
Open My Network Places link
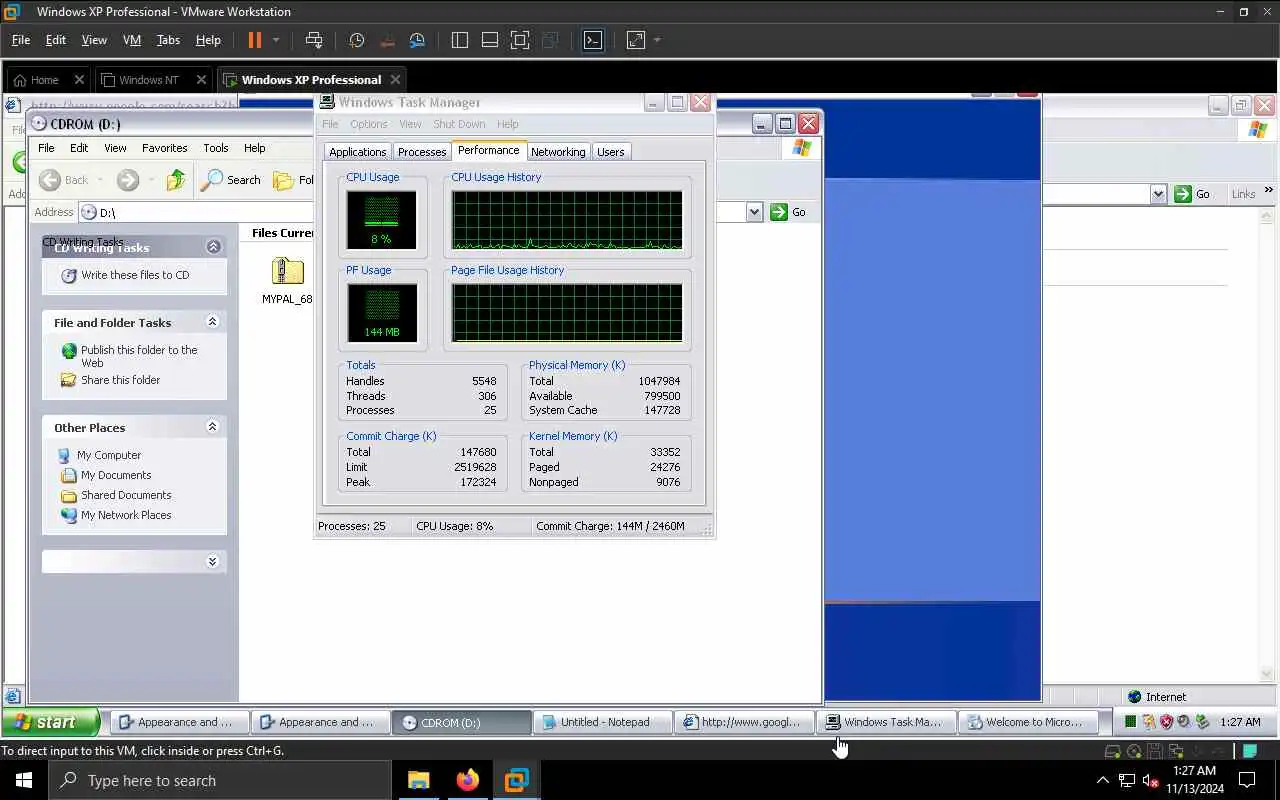click(x=126, y=515)
